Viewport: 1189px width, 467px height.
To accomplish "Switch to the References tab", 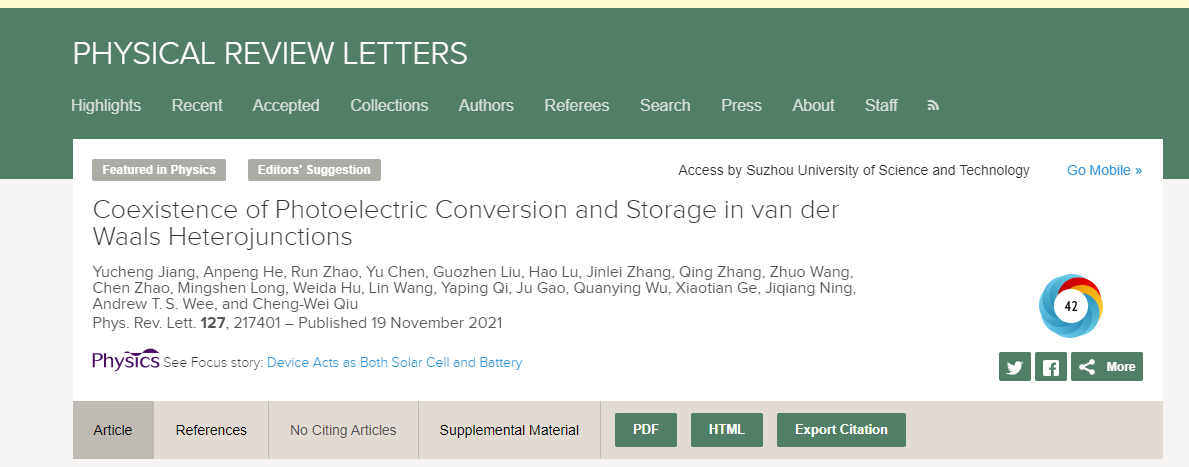I will (211, 430).
